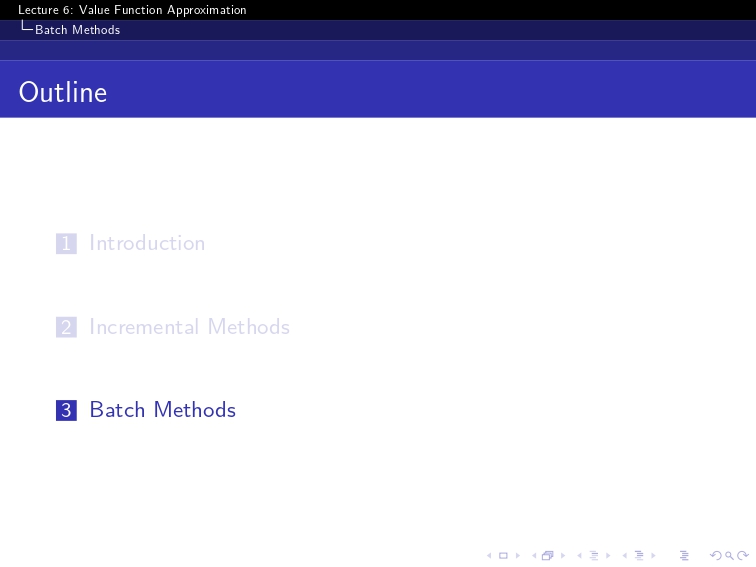Open the Incremental Methods outline link
The height and width of the screenshot is (567, 756).
[189, 327]
